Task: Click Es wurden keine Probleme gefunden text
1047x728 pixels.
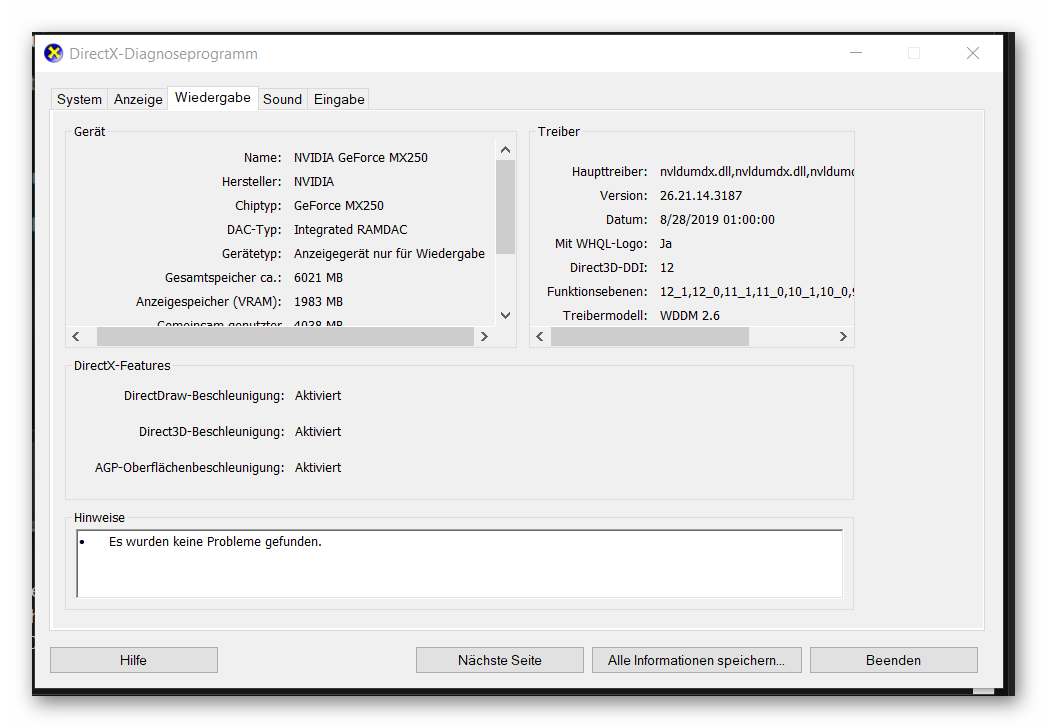Action: (x=215, y=542)
